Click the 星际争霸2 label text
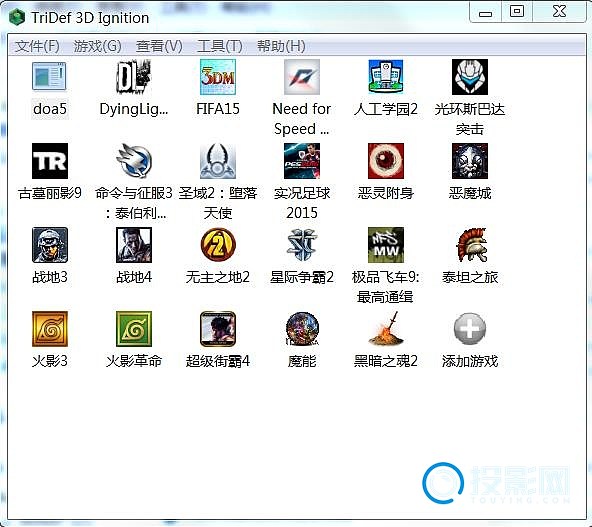This screenshot has height=527, width=592. [302, 277]
